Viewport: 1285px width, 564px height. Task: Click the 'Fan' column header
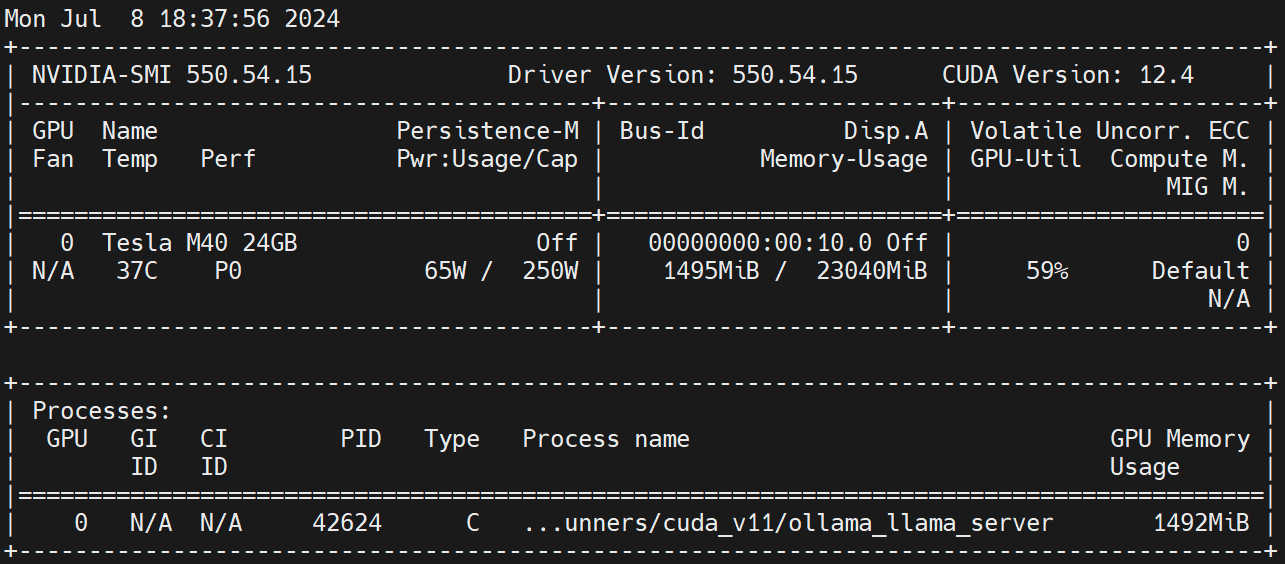tap(53, 159)
